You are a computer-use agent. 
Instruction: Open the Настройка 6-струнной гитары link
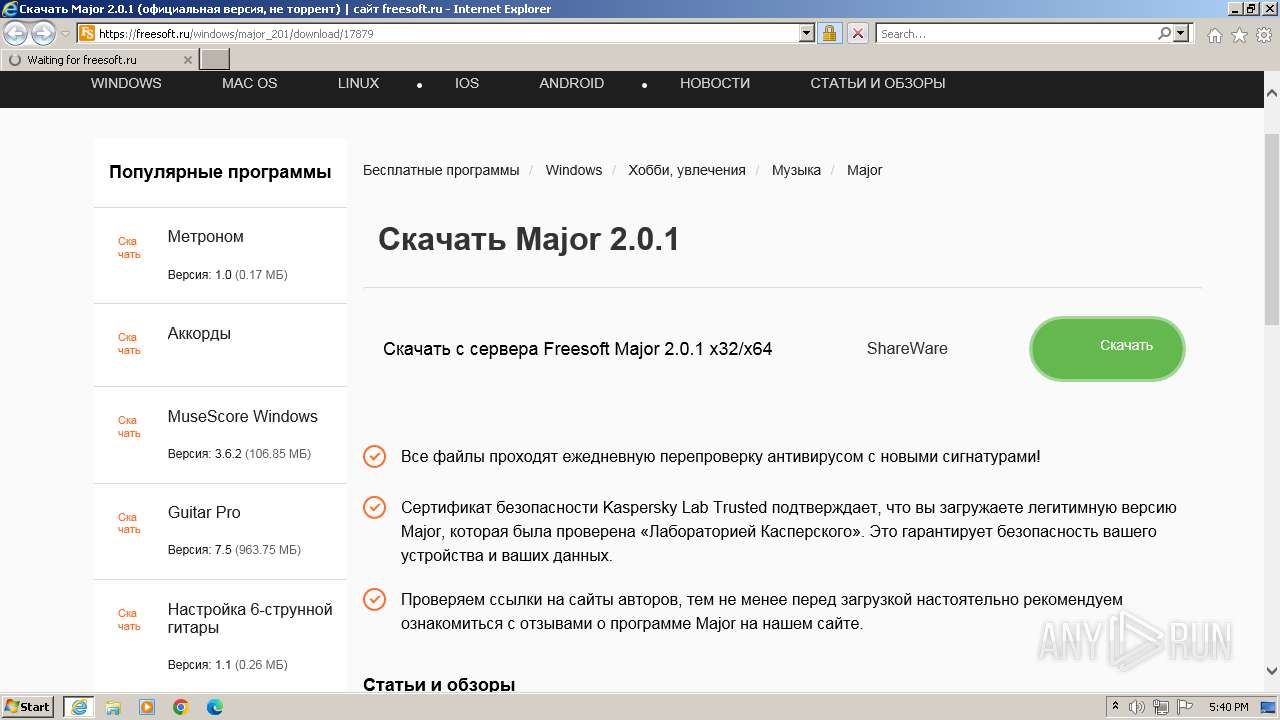(250, 619)
